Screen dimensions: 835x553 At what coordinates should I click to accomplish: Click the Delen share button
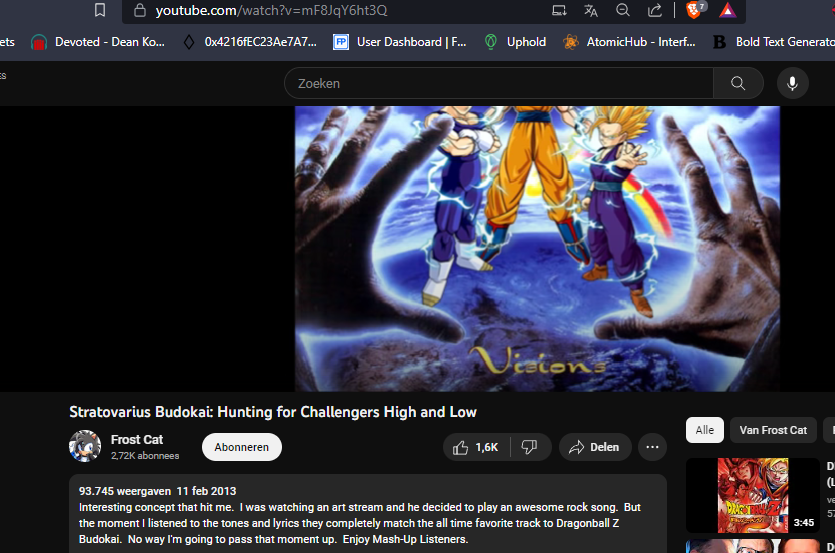click(x=595, y=447)
